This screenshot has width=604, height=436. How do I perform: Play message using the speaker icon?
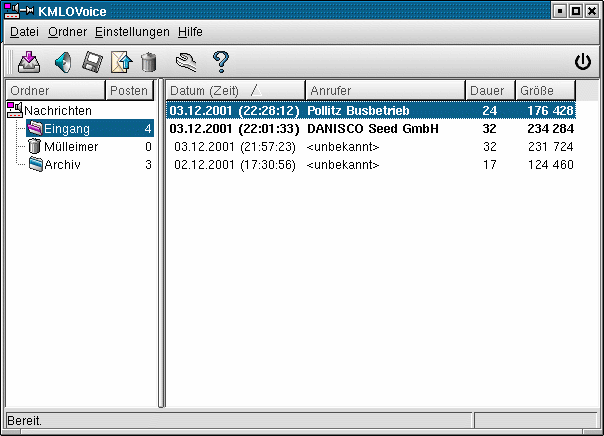coord(64,62)
